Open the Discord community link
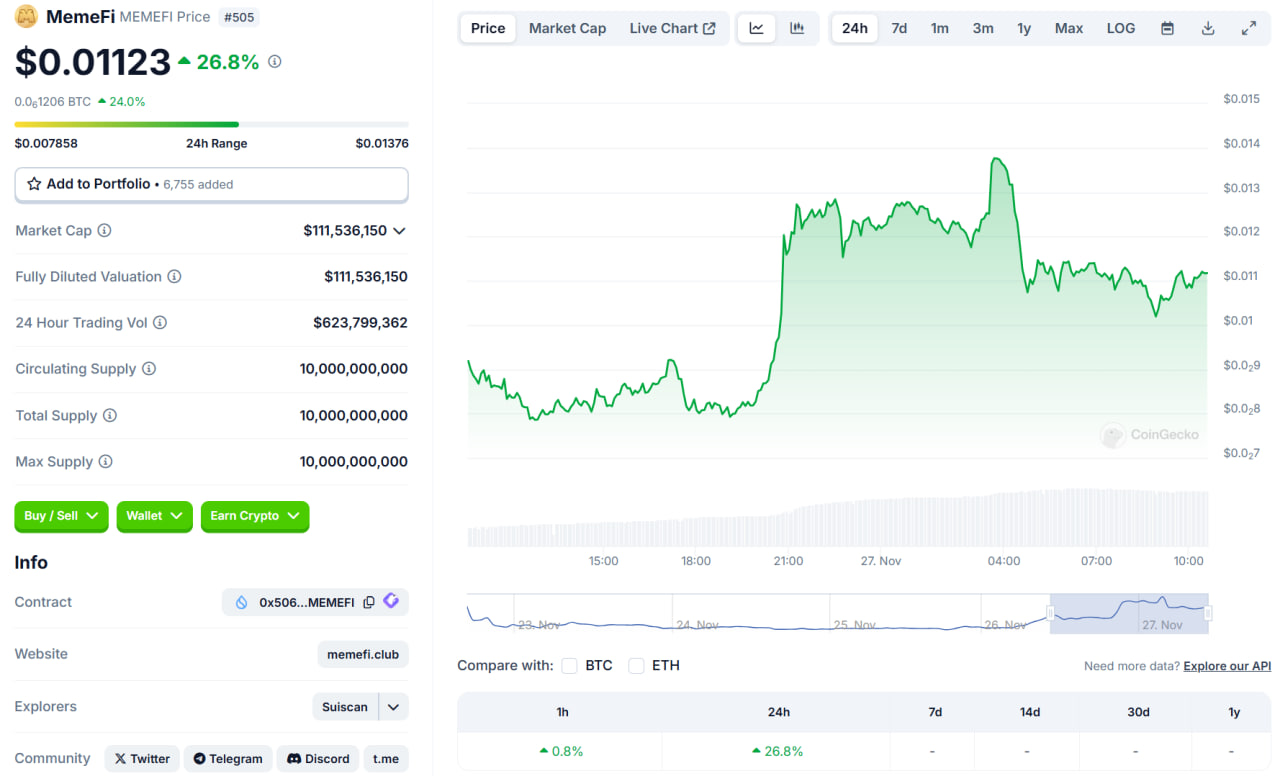 pyautogui.click(x=318, y=758)
